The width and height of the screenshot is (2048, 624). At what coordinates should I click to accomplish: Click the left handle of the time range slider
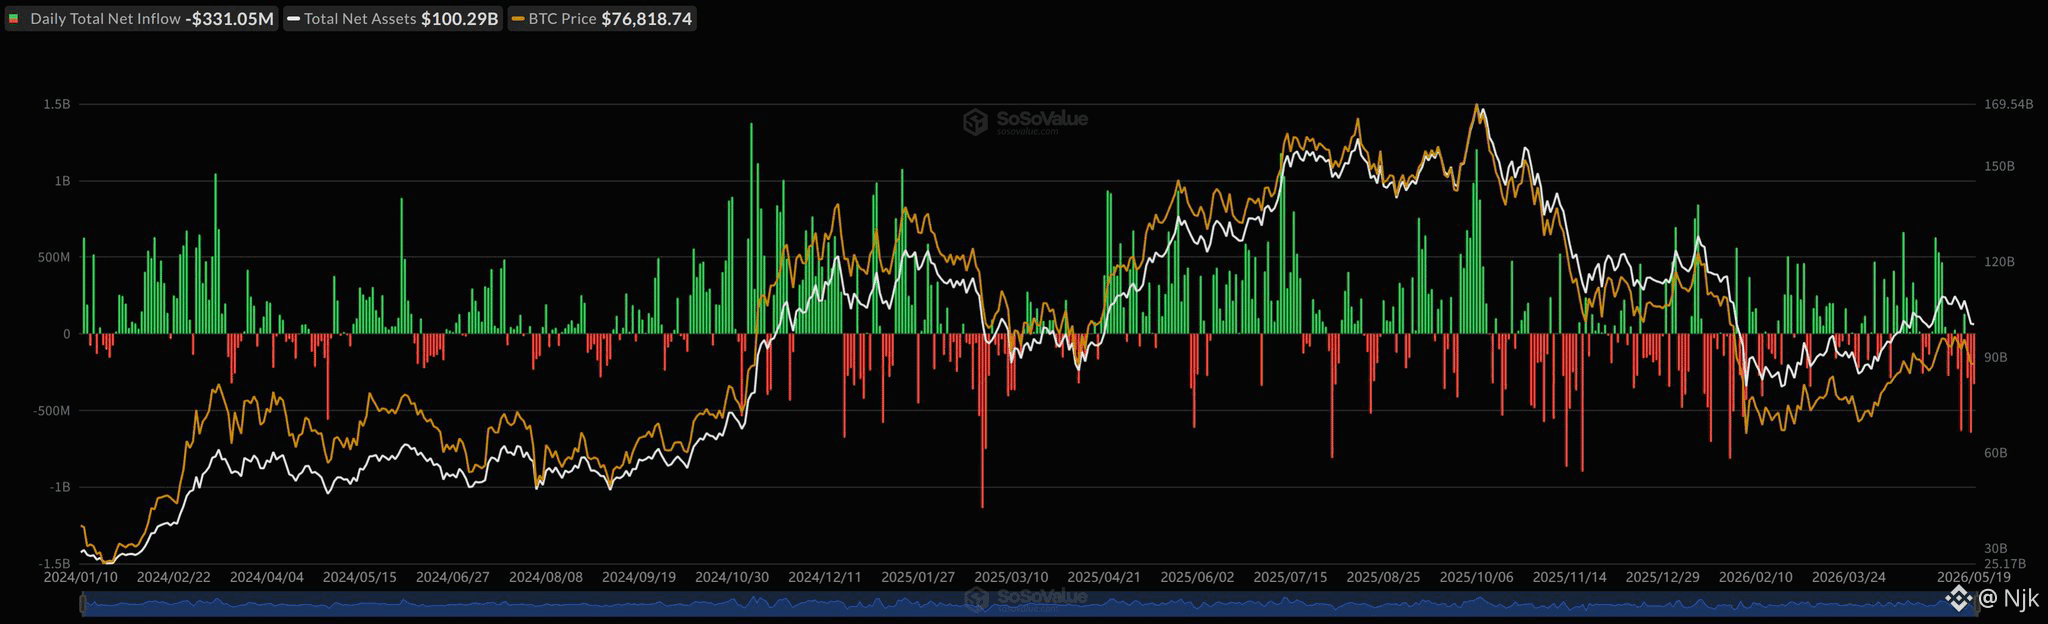[83, 603]
